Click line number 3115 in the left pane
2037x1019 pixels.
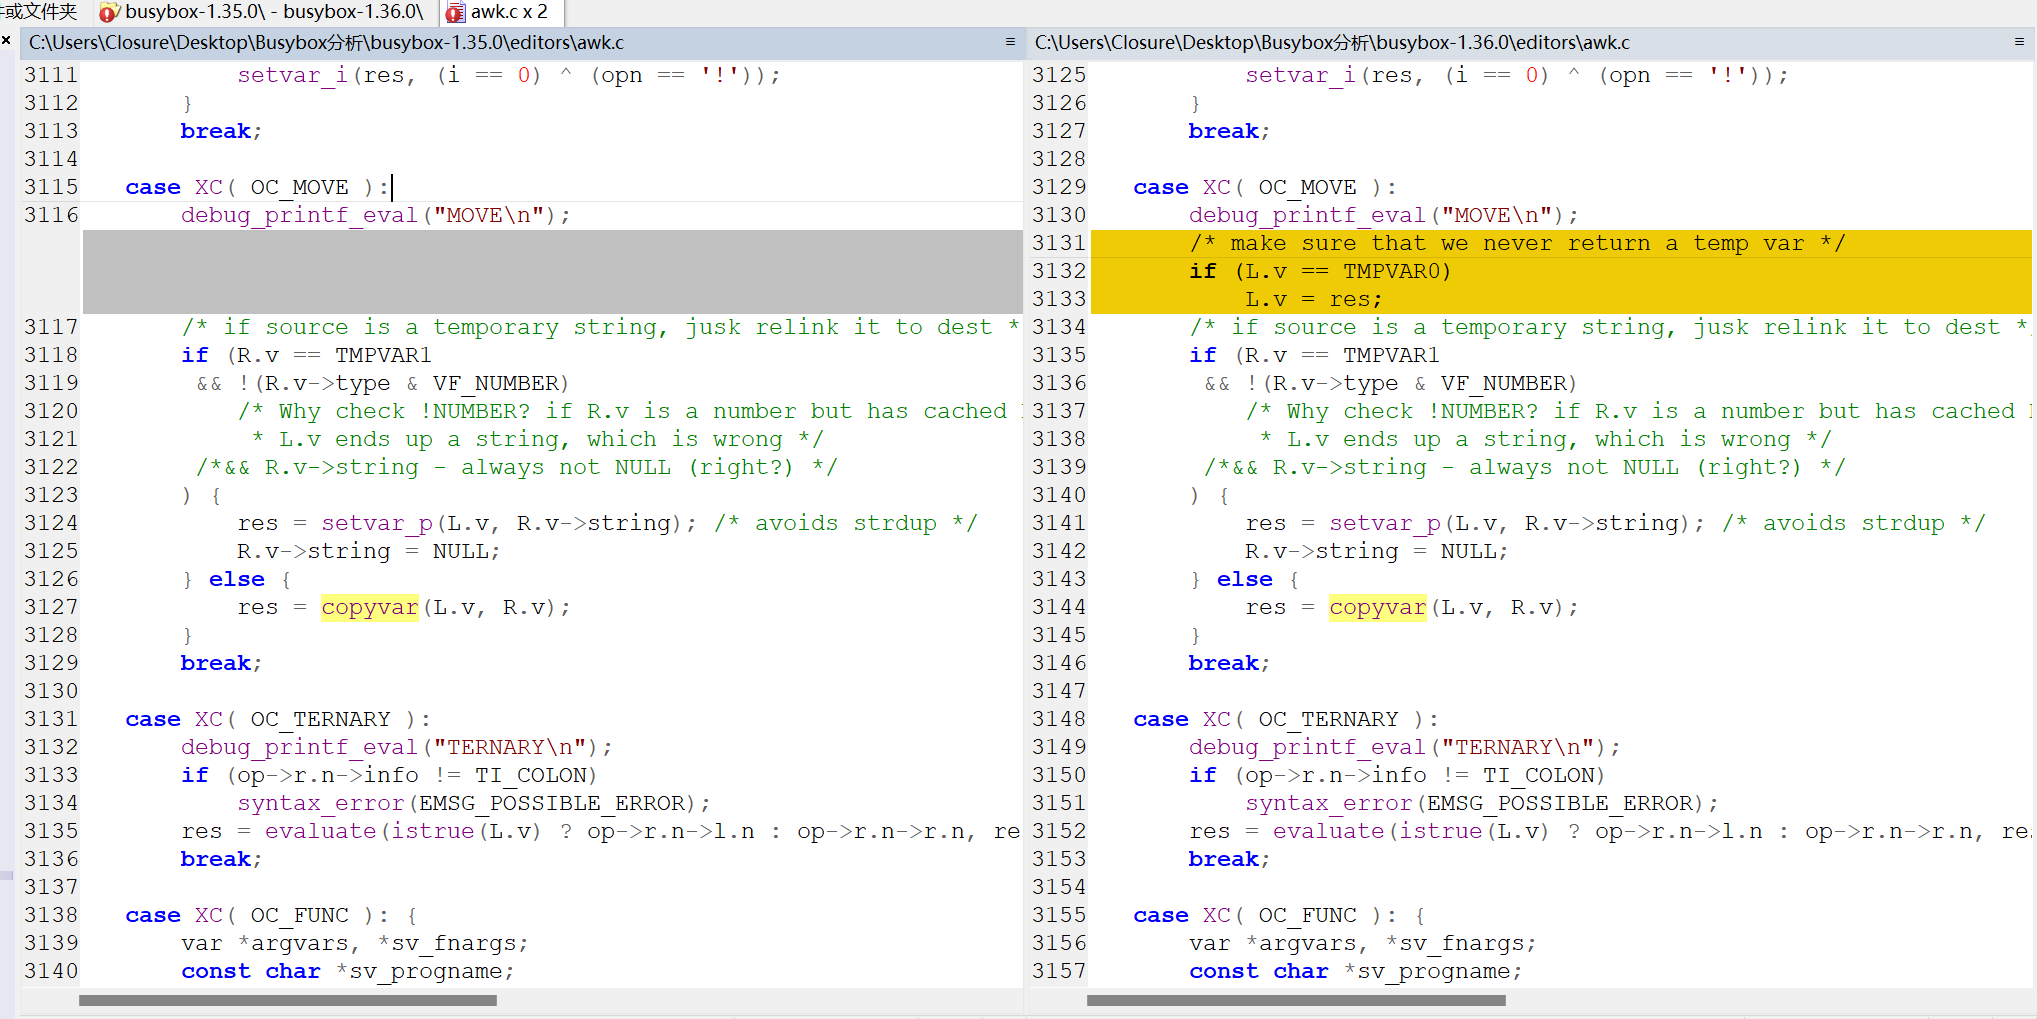51,187
